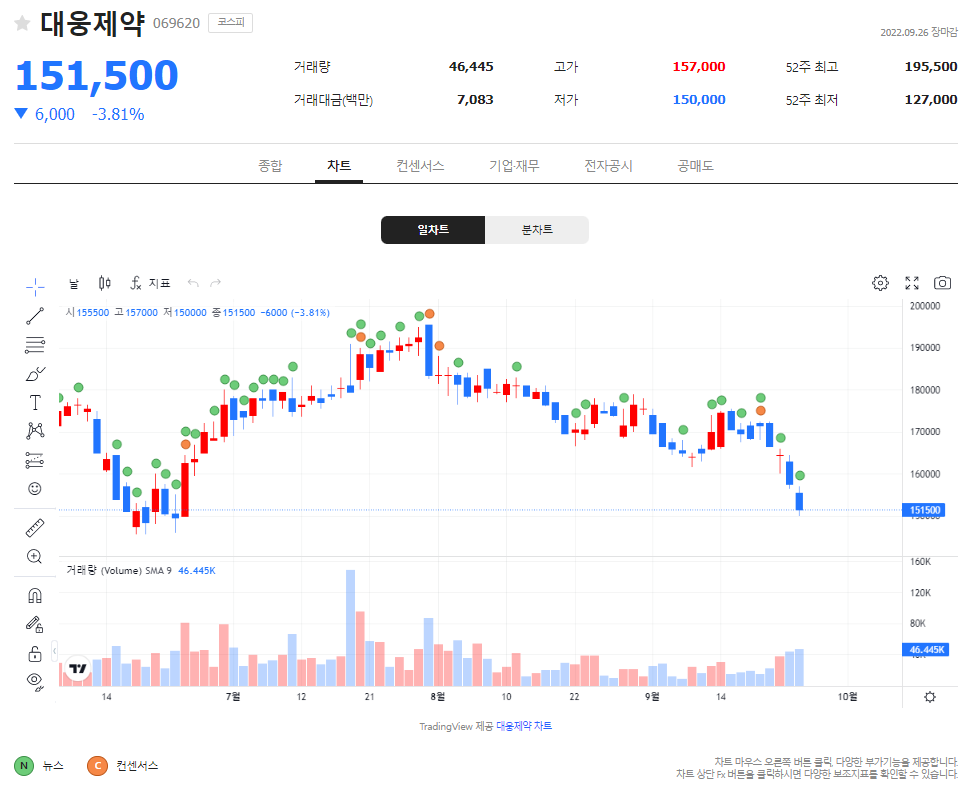This screenshot has width=976, height=803.
Task: Click the 거래대금 value 7,083
Action: (x=475, y=100)
